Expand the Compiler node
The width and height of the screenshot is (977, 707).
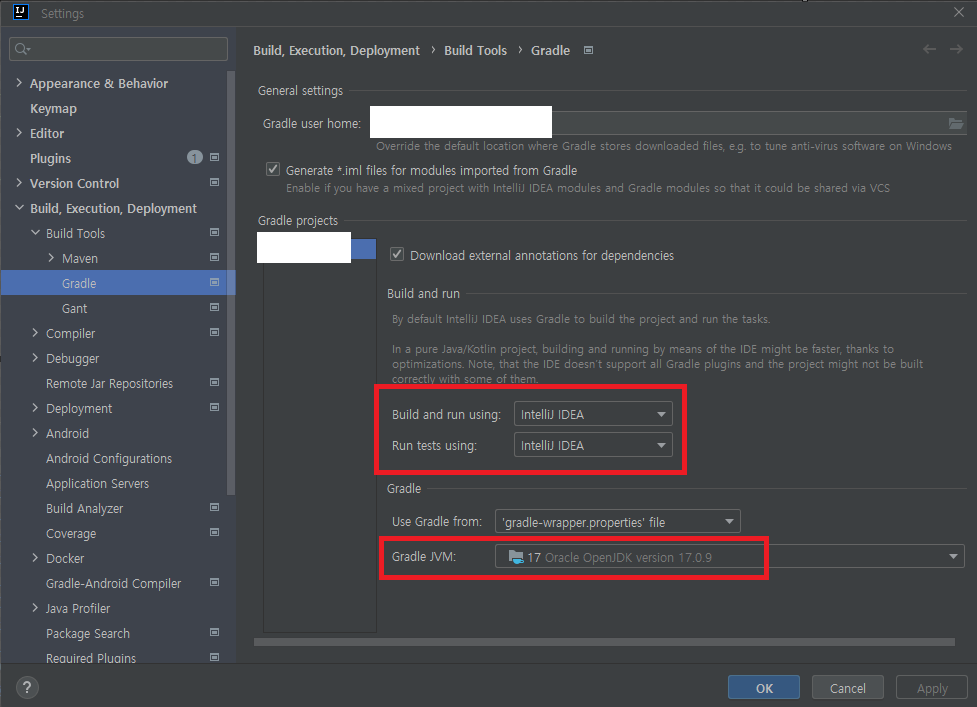click(35, 333)
